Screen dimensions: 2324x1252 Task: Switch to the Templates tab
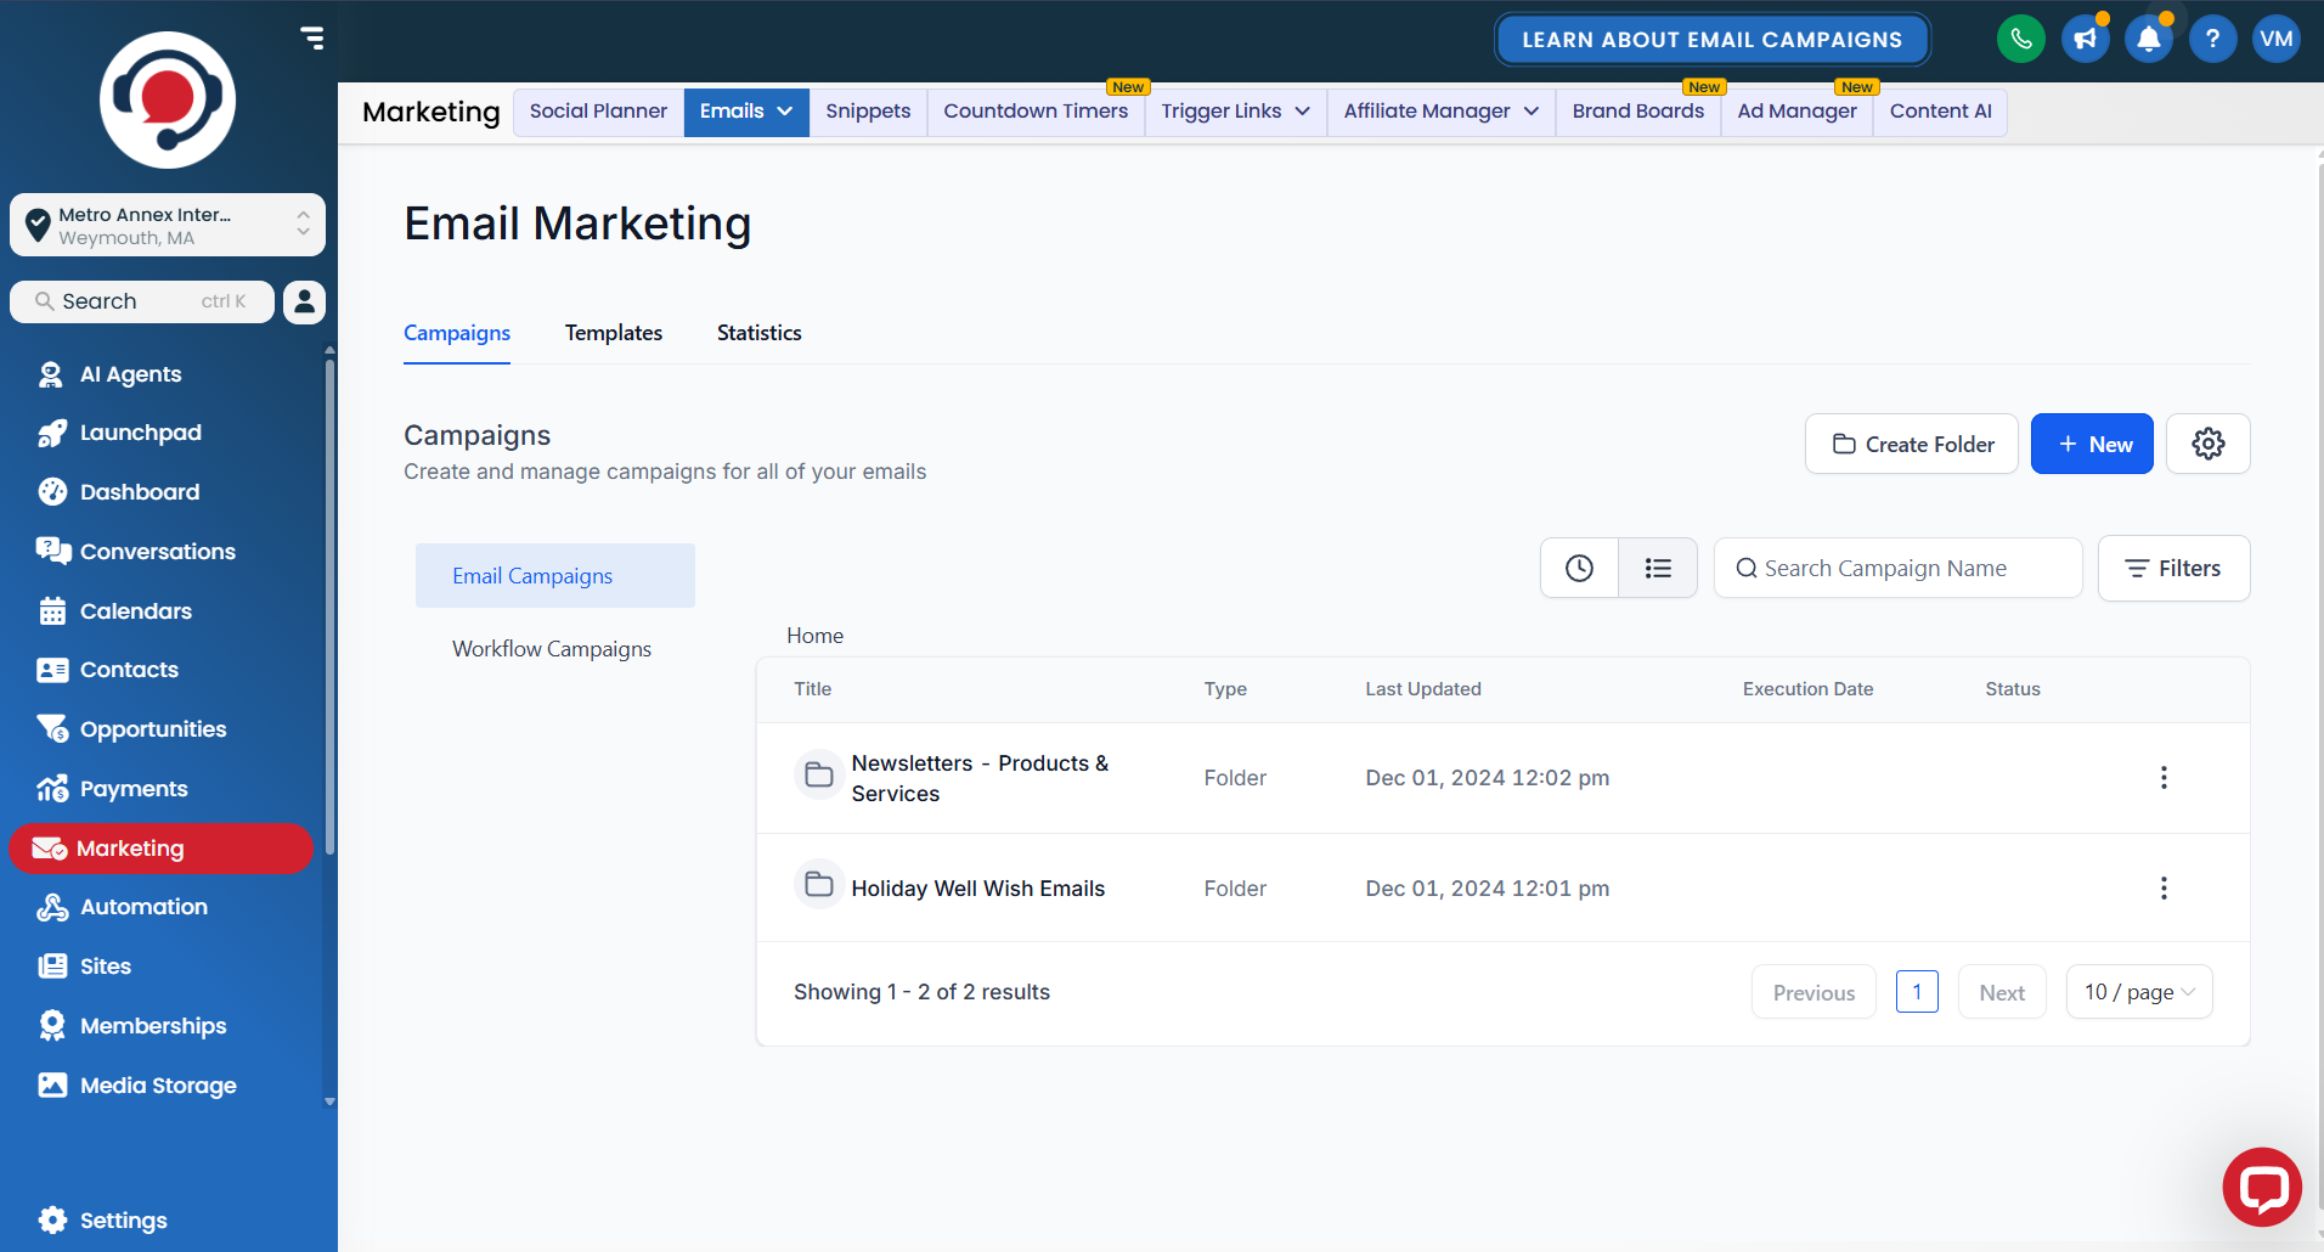tap(613, 333)
